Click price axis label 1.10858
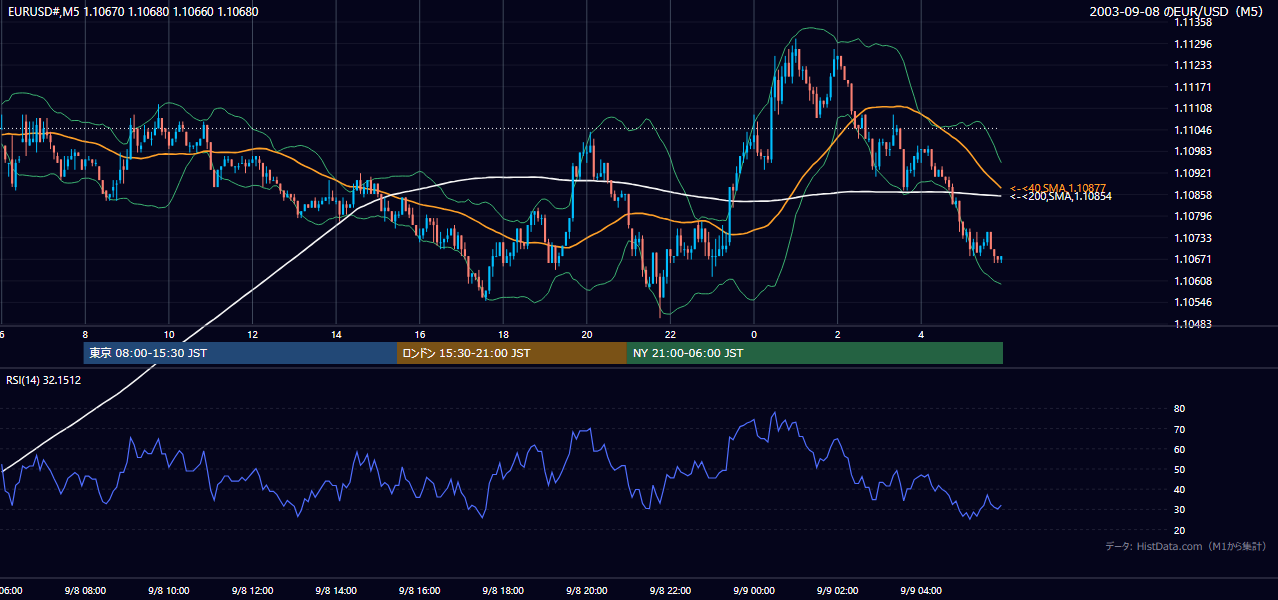This screenshot has height=600, width=1278. click(x=1195, y=195)
